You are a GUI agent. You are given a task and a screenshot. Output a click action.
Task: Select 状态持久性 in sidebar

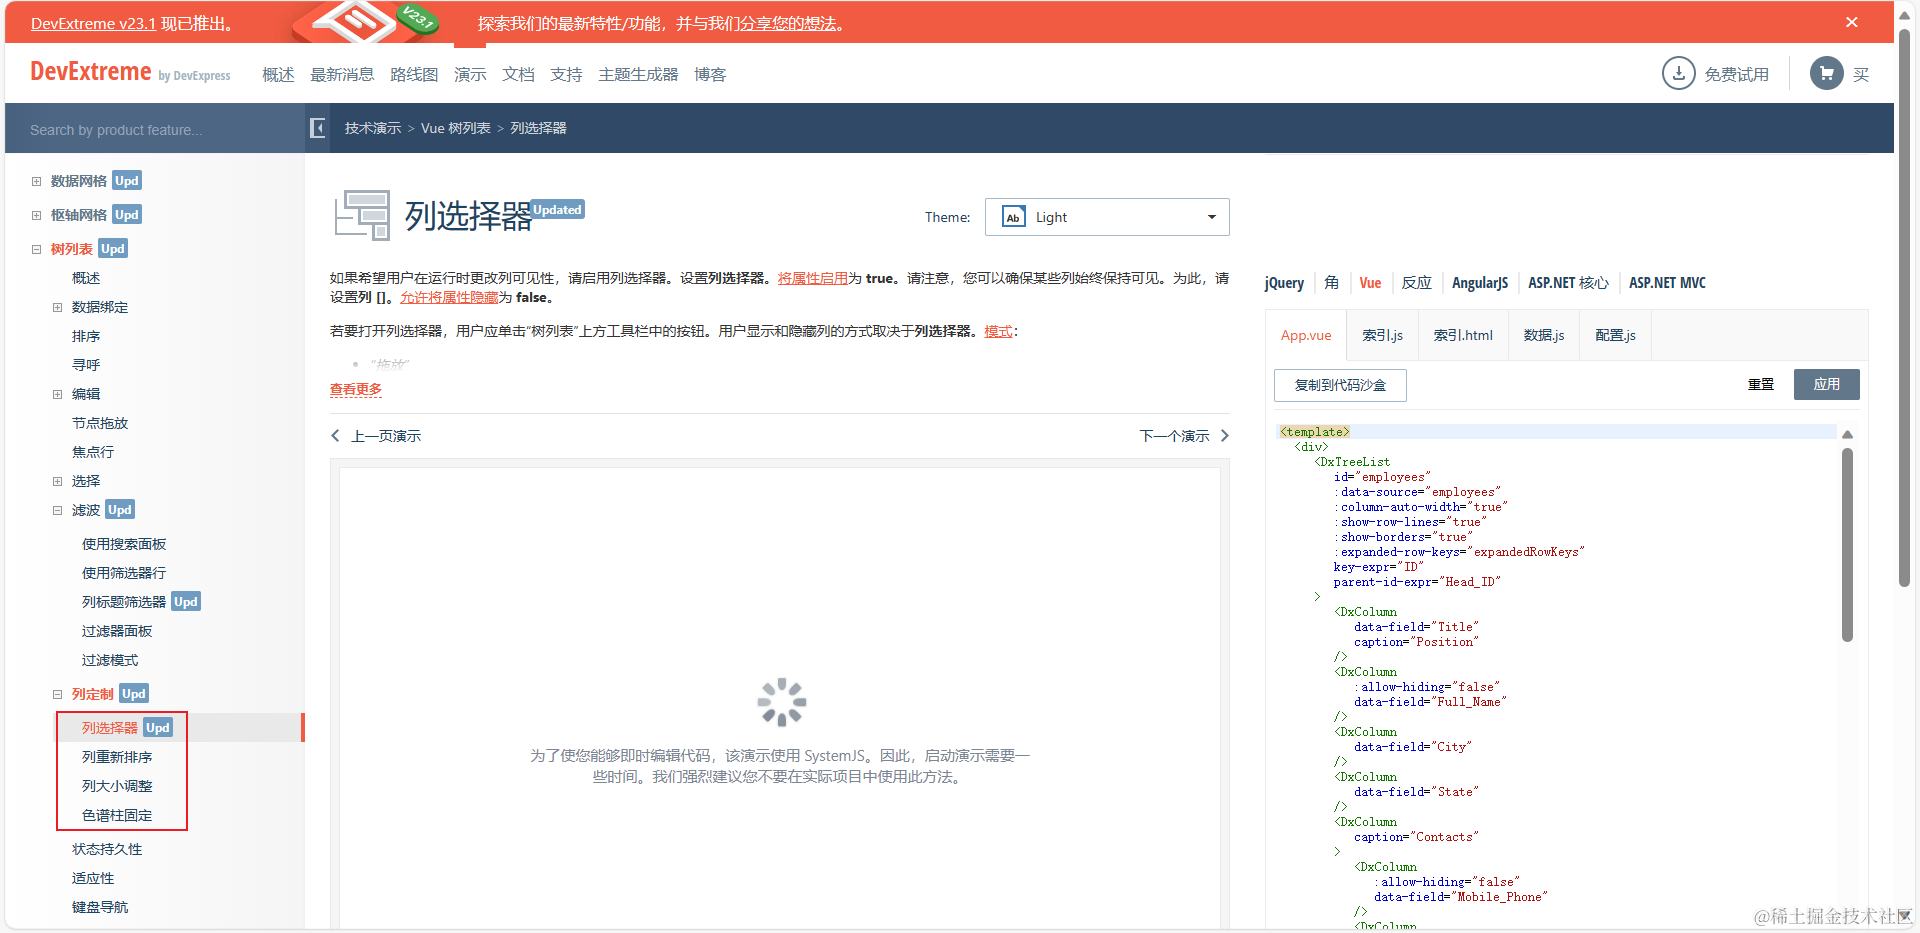pos(107,849)
